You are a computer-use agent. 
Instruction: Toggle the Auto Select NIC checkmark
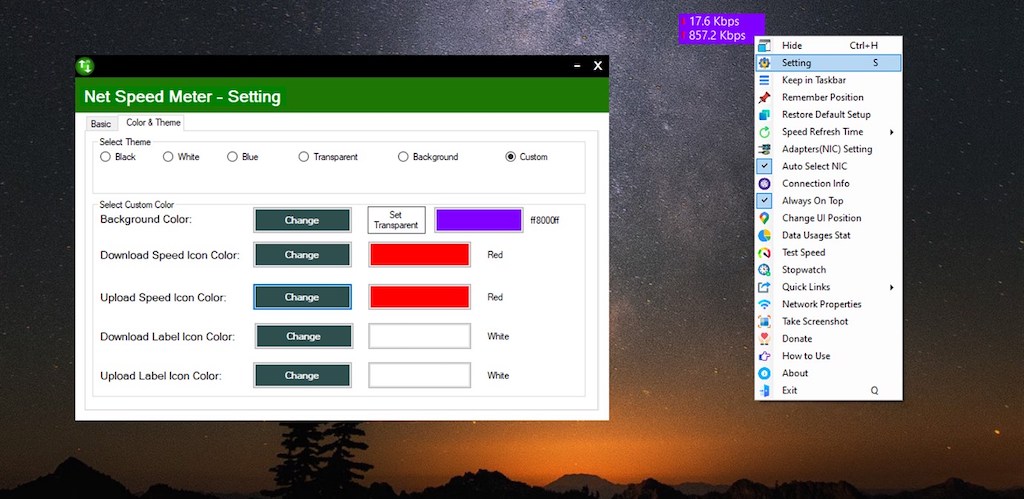click(764, 166)
